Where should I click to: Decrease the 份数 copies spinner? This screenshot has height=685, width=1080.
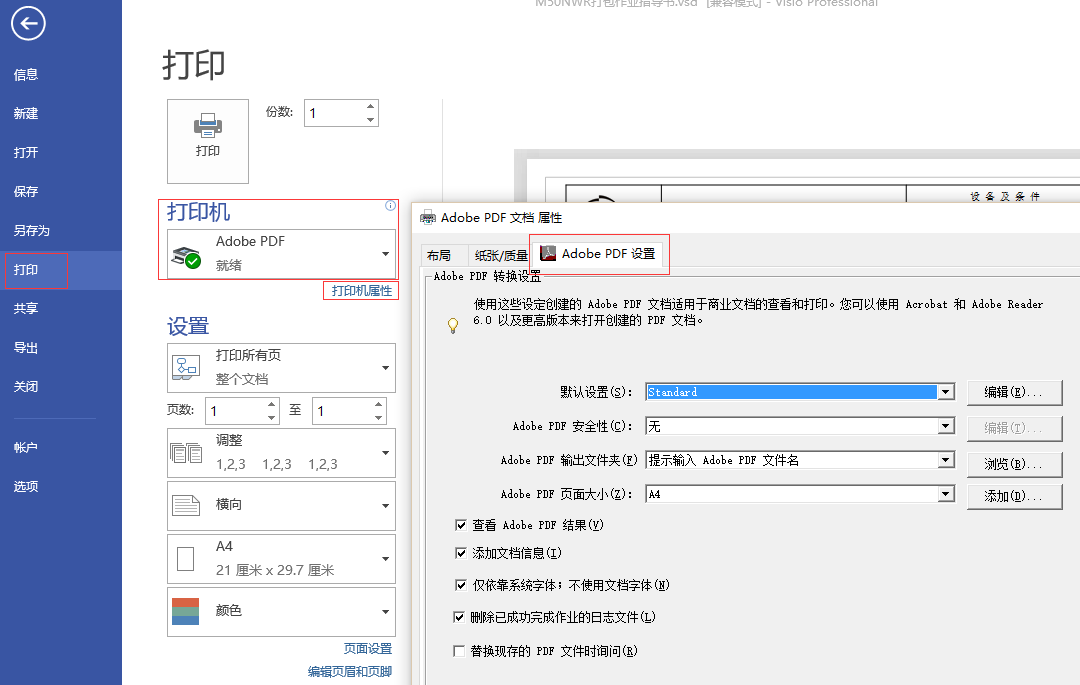click(x=371, y=120)
